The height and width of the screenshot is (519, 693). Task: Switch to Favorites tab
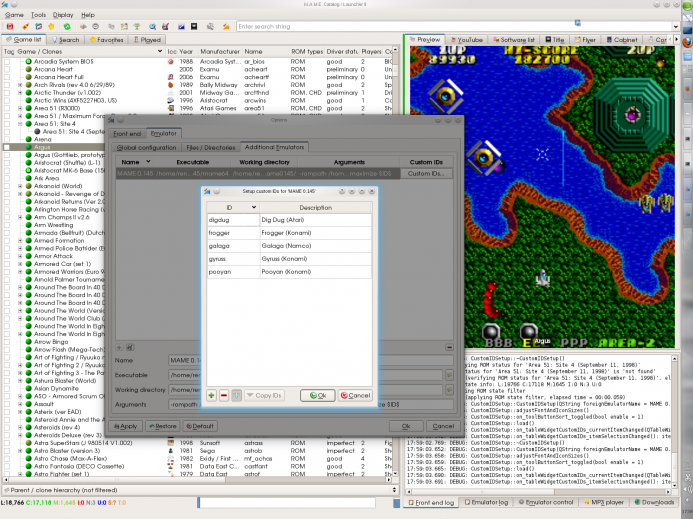[107, 40]
